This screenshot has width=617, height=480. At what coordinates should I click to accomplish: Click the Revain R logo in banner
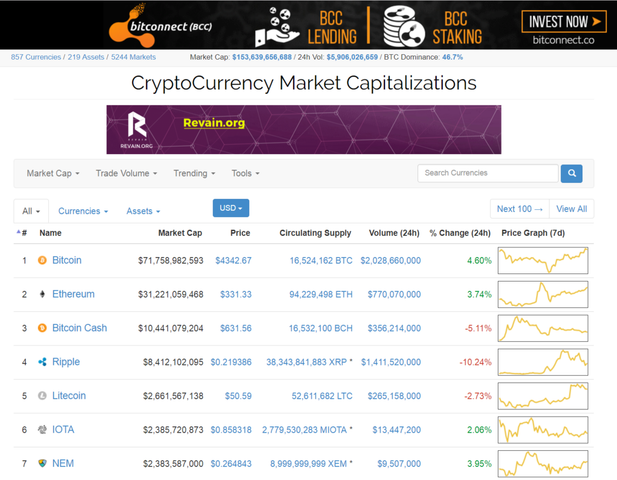[137, 126]
